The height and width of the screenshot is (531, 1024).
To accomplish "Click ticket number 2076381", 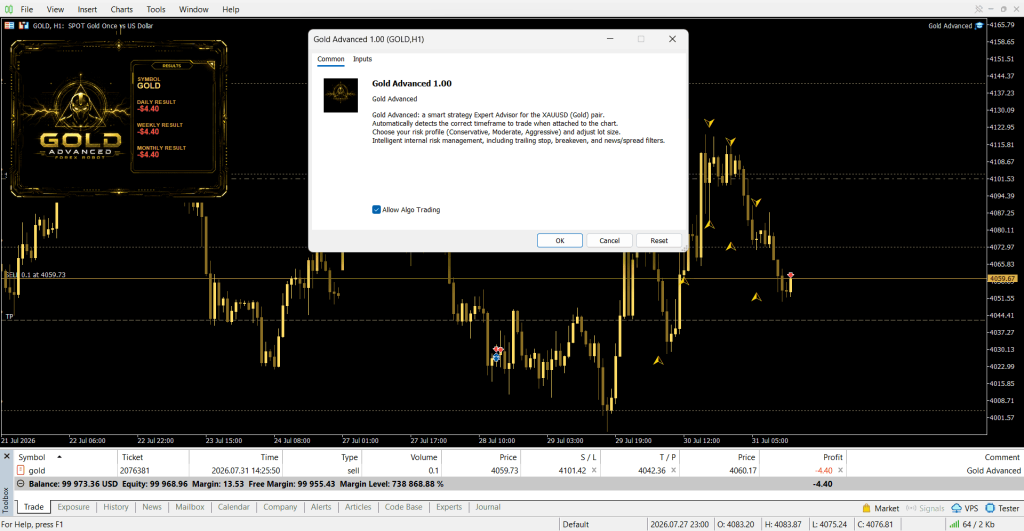I will click(x=135, y=470).
